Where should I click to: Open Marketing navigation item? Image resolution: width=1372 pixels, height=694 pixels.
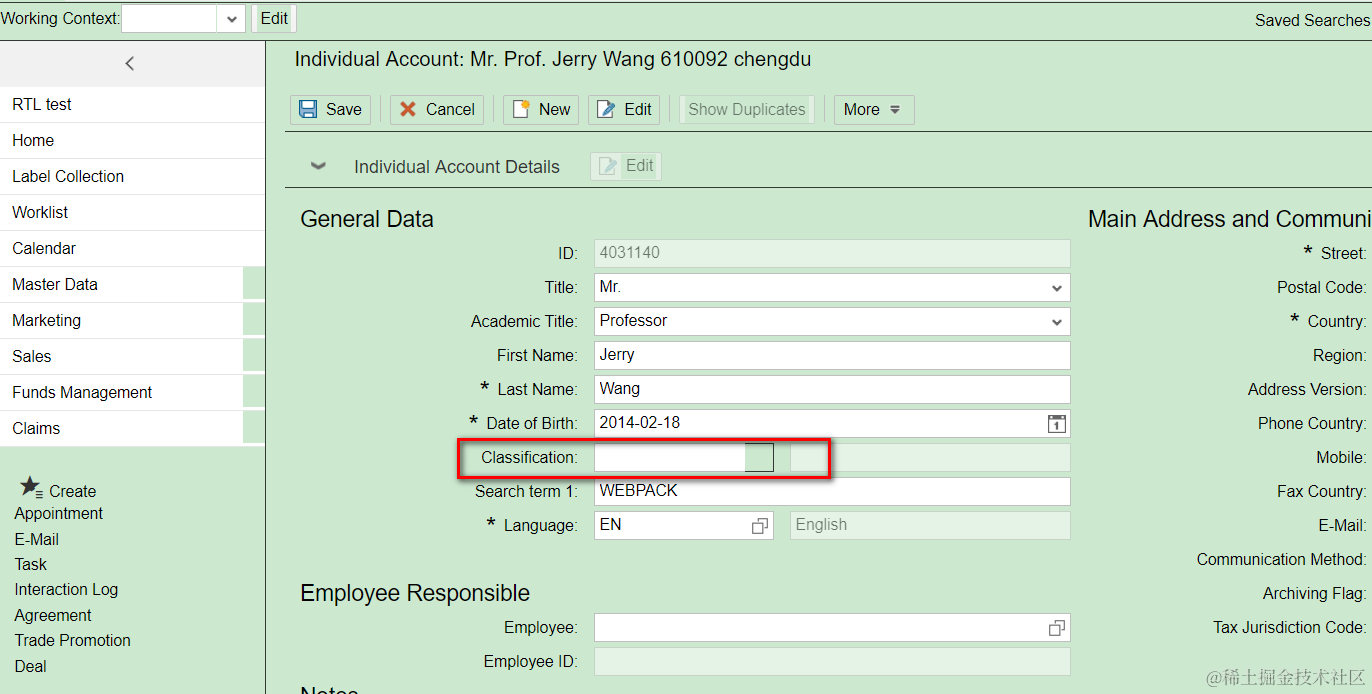[x=121, y=321]
